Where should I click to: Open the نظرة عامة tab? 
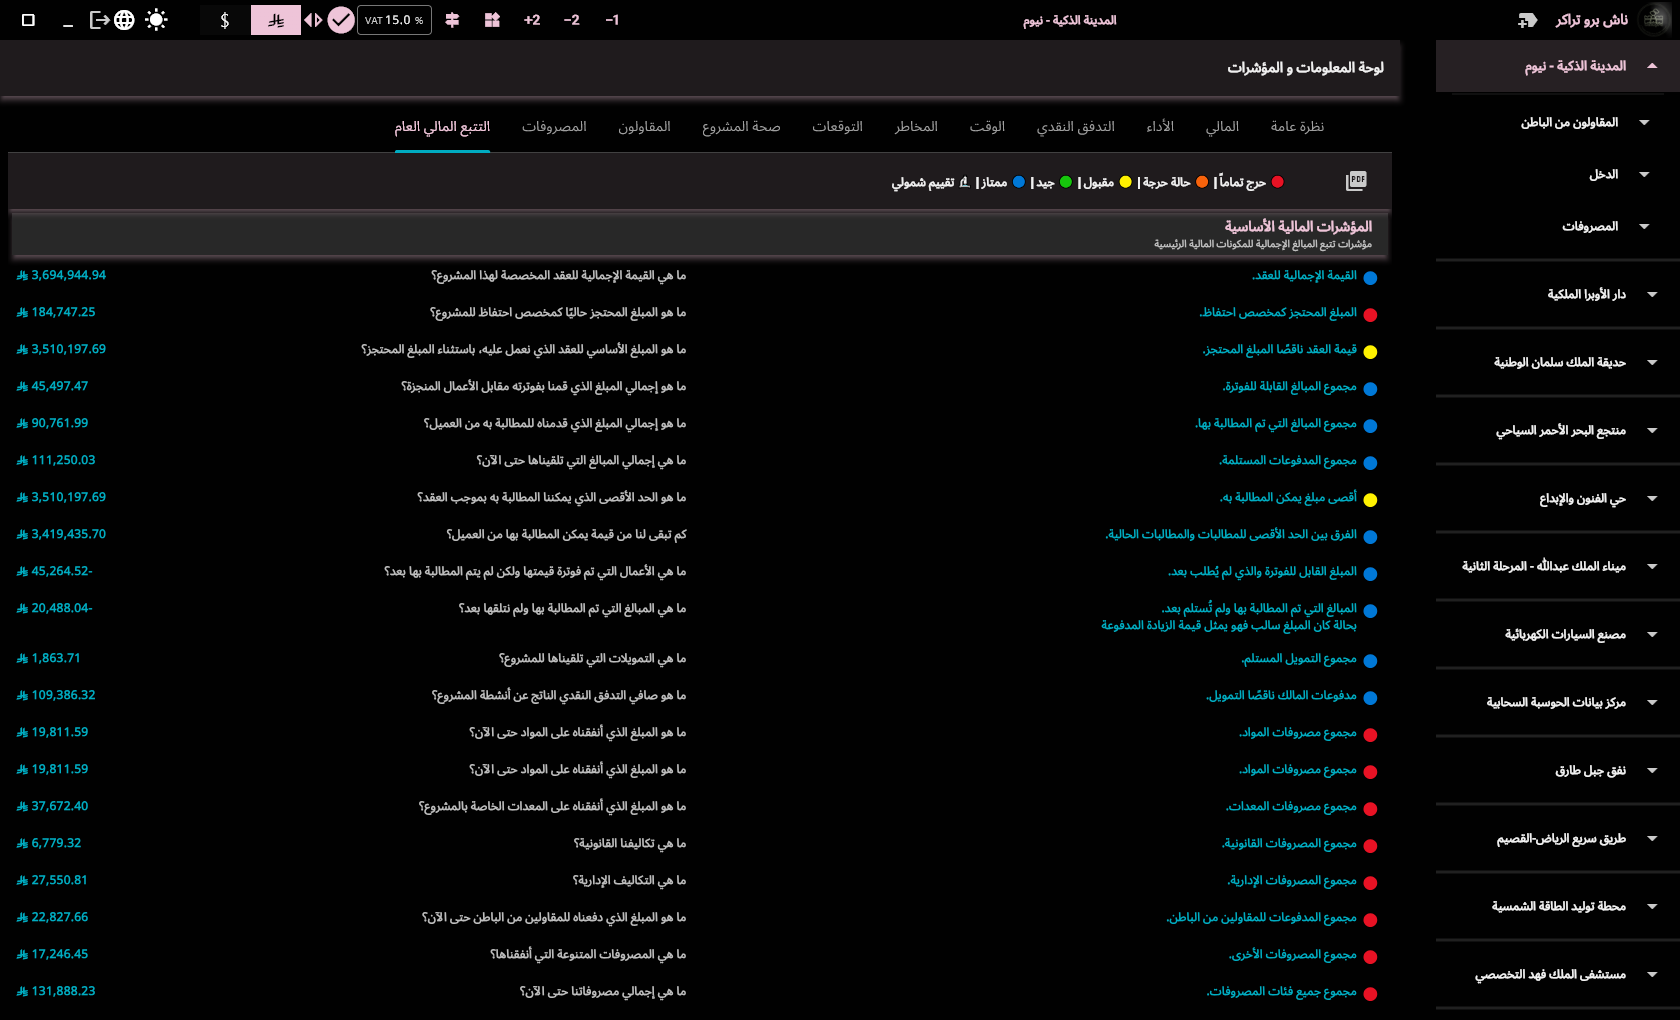click(x=1297, y=127)
